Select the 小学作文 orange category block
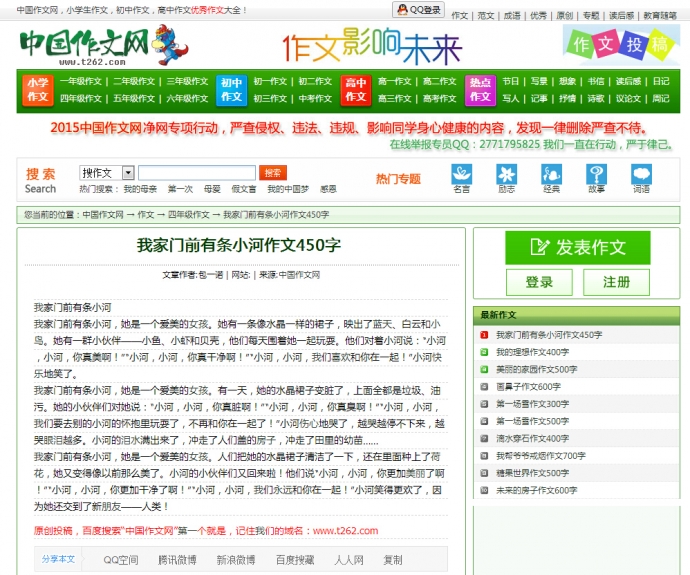Image resolution: width=690 pixels, height=575 pixels. pyautogui.click(x=38, y=89)
